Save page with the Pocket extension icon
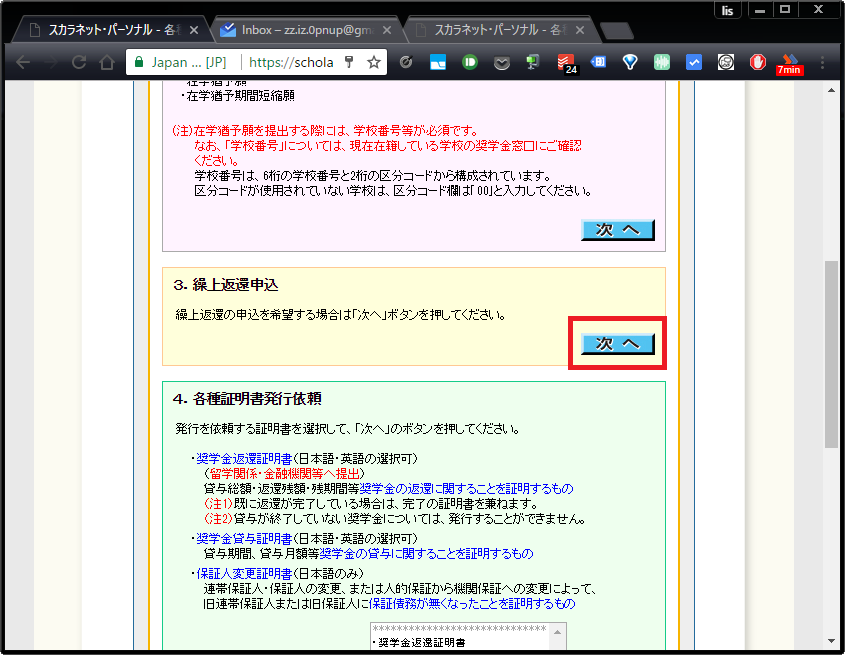This screenshot has height=655, width=845. point(502,63)
